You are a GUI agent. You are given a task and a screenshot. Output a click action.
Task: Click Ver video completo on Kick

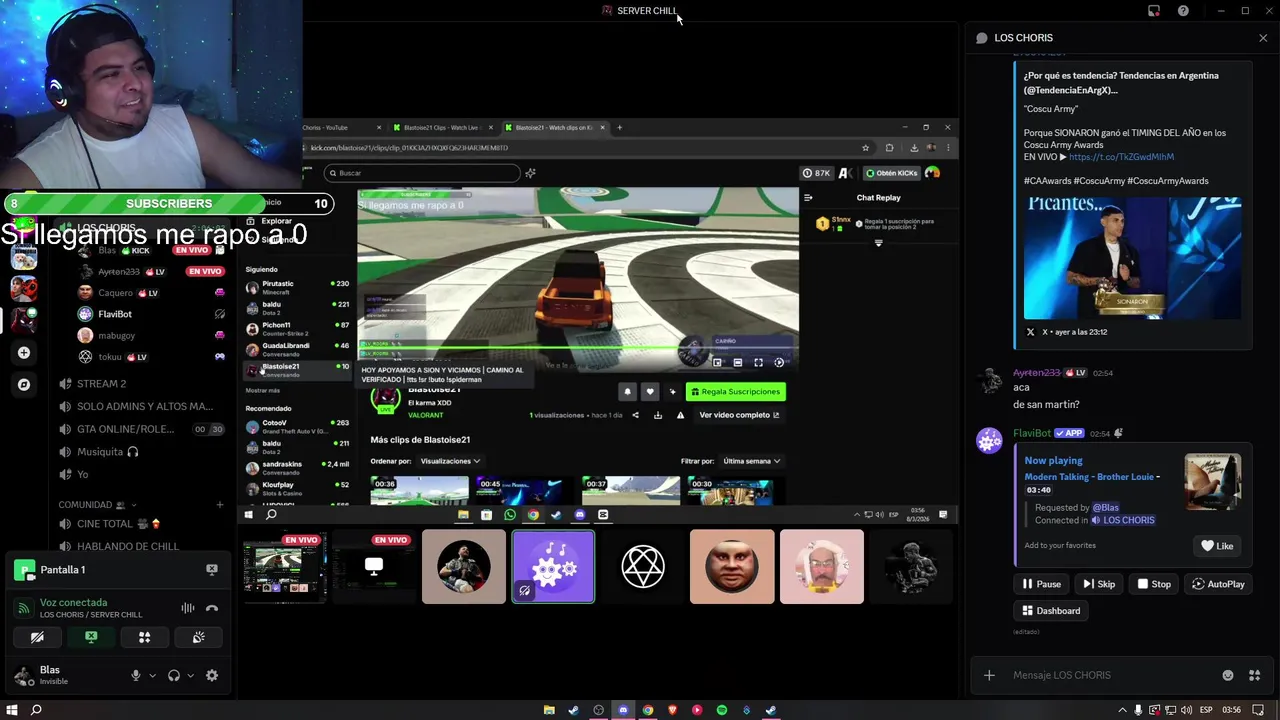pos(739,415)
